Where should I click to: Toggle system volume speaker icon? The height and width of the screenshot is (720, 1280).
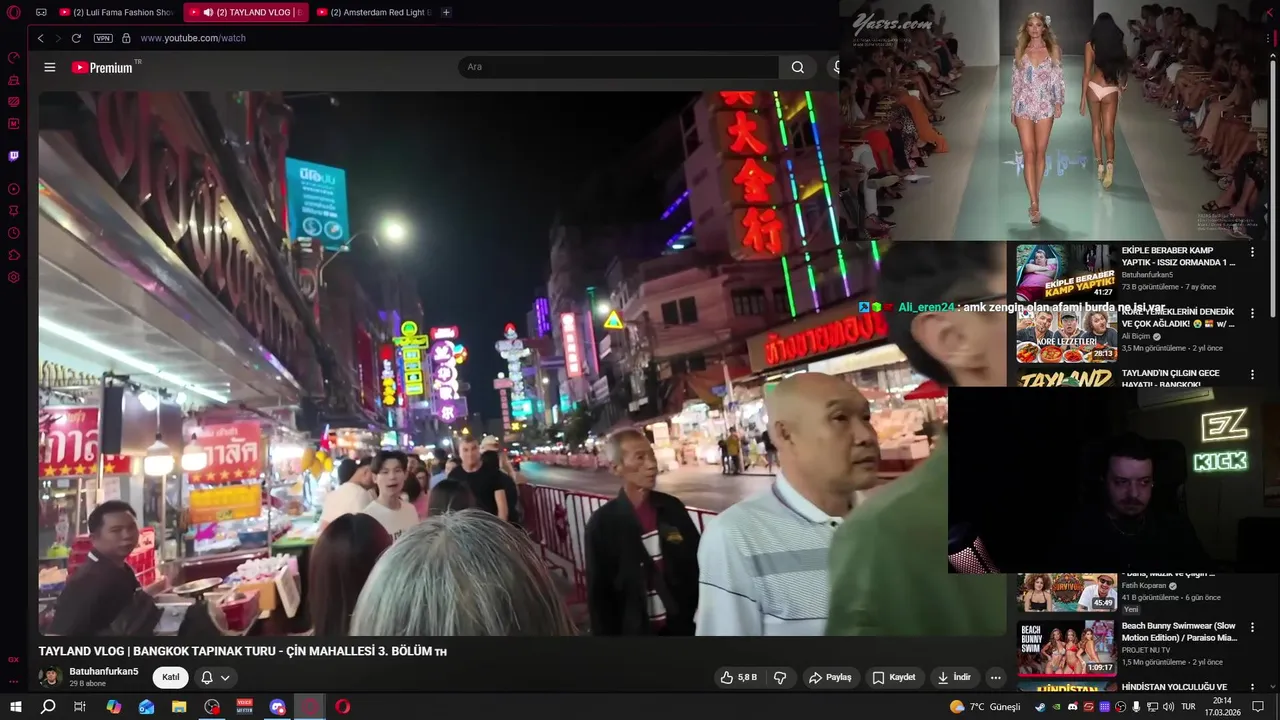click(x=1168, y=707)
